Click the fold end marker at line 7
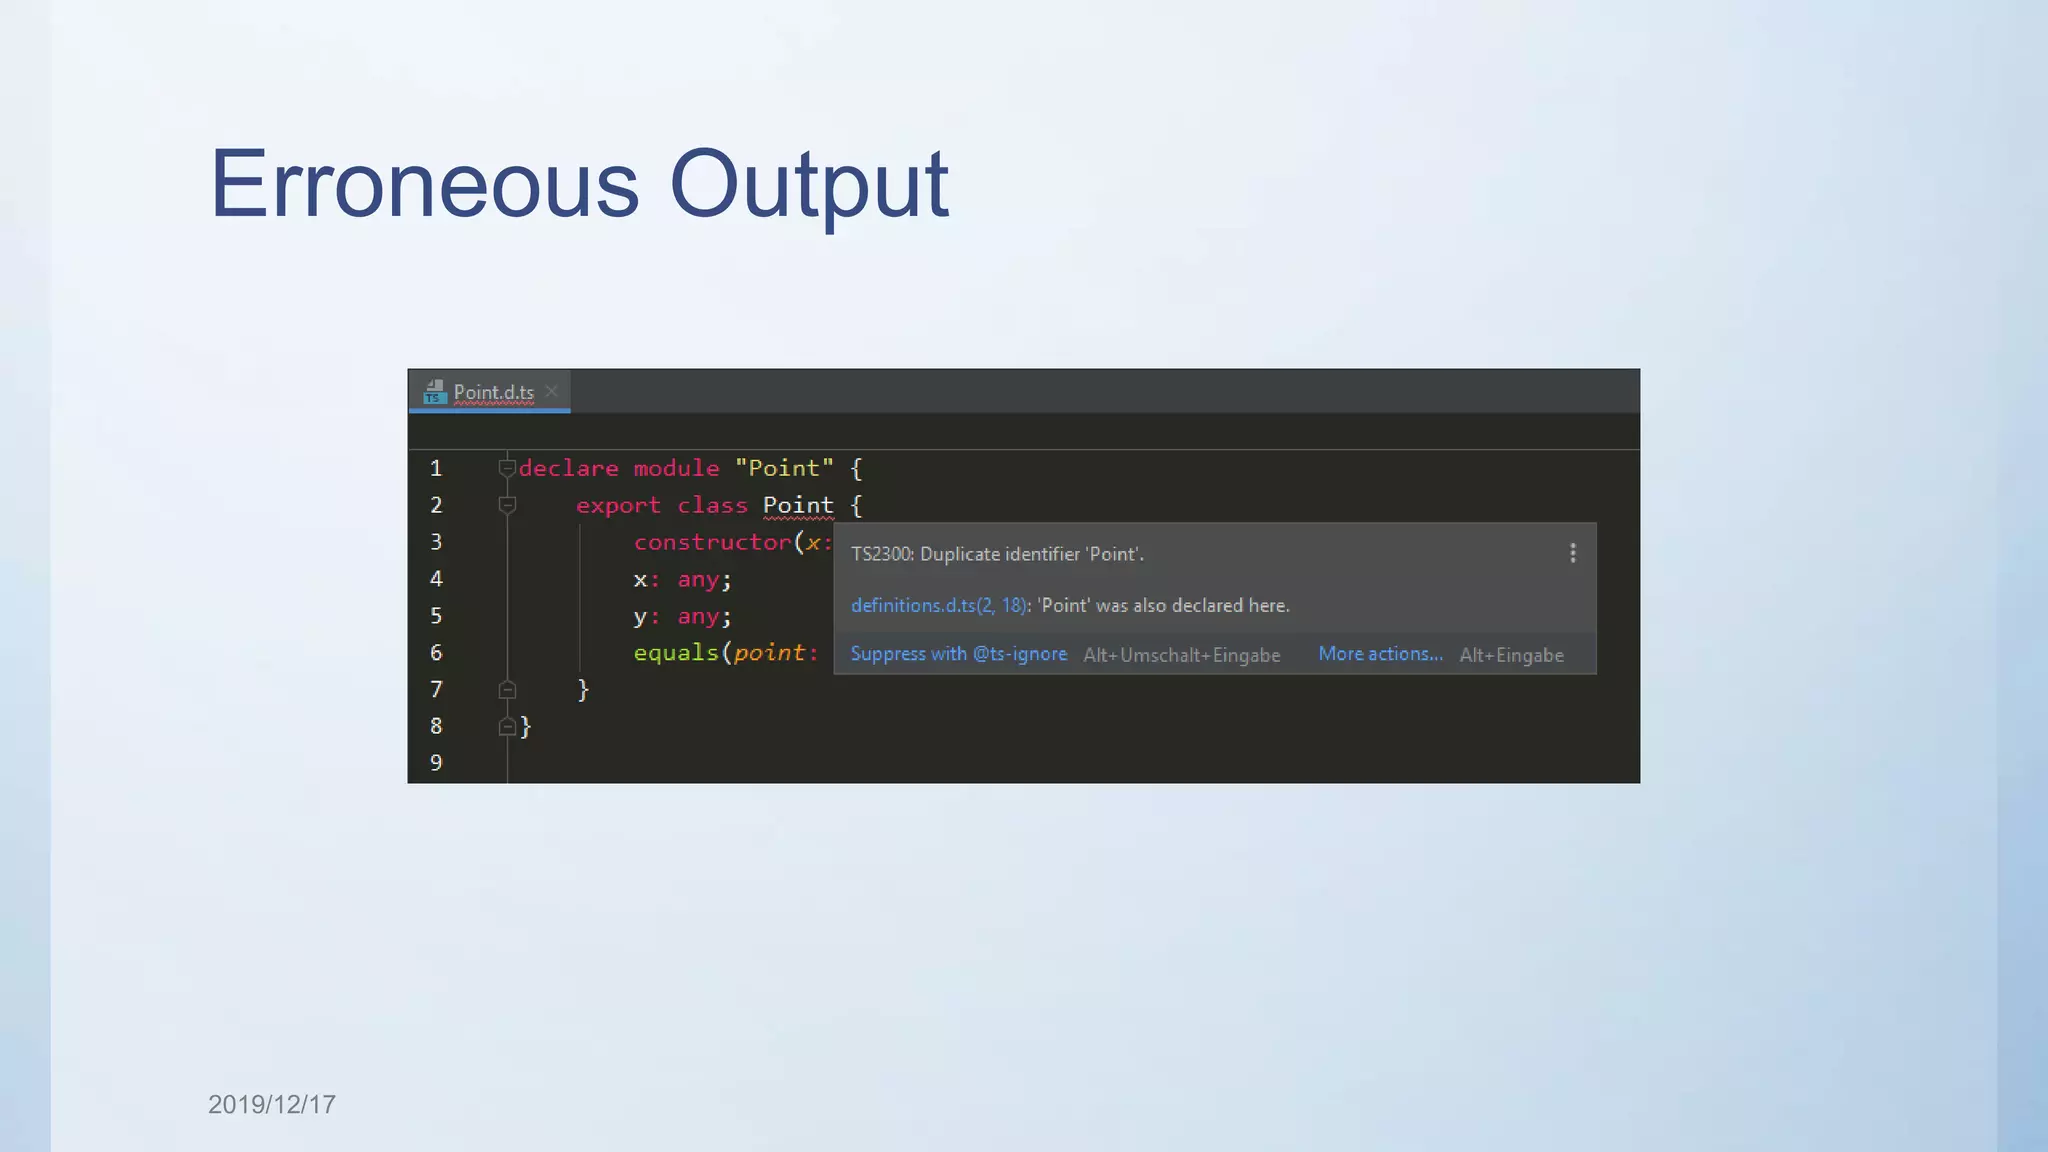The image size is (2048, 1152). tap(507, 690)
